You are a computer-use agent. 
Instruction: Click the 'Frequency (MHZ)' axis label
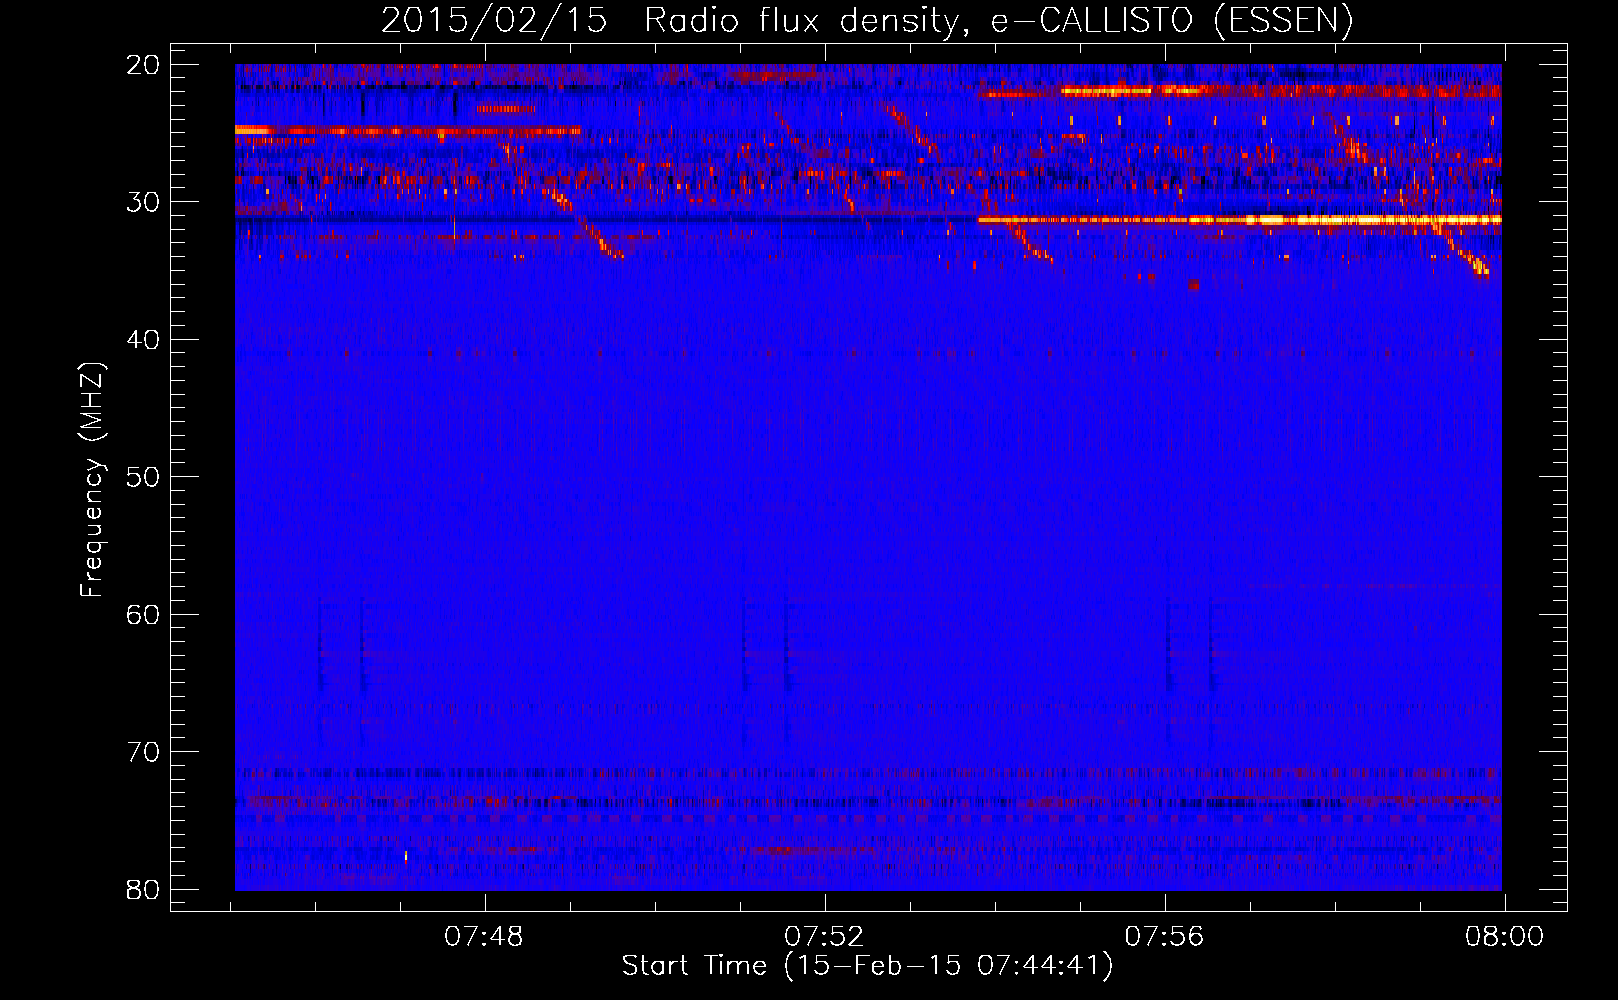(92, 480)
